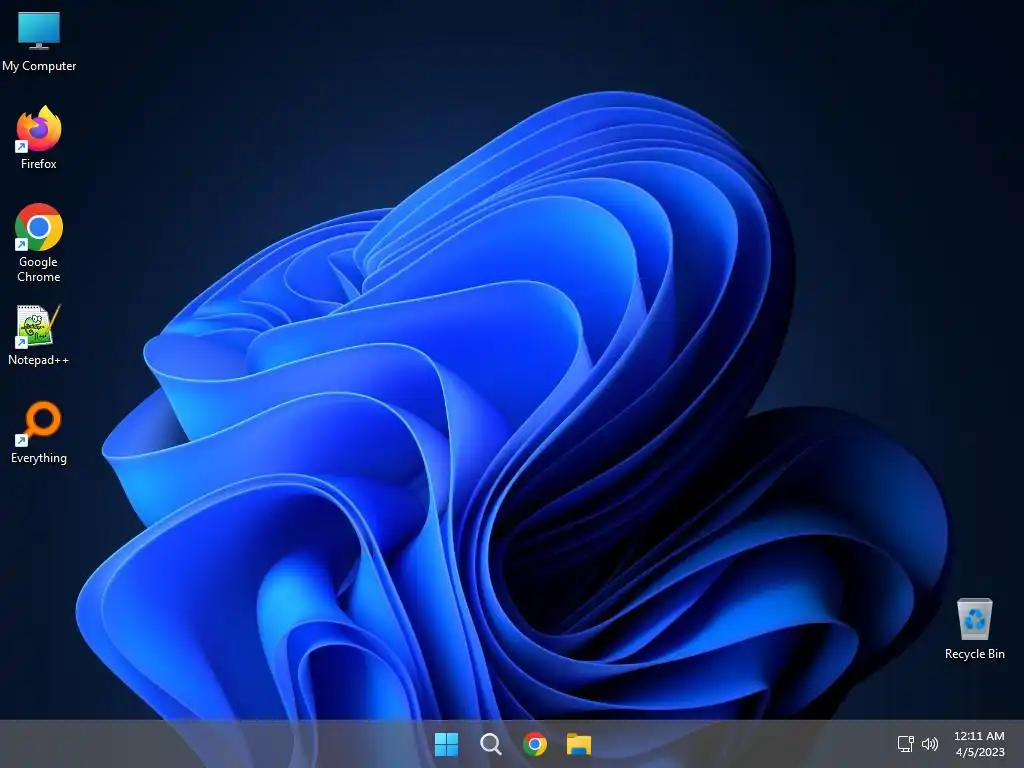This screenshot has width=1024, height=768.
Task: Open the volume speaker tray icon
Action: (x=930, y=744)
